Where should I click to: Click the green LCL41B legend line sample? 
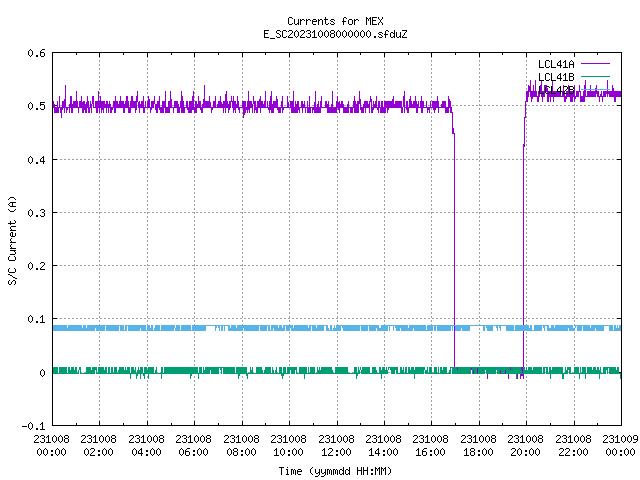[x=595, y=77]
